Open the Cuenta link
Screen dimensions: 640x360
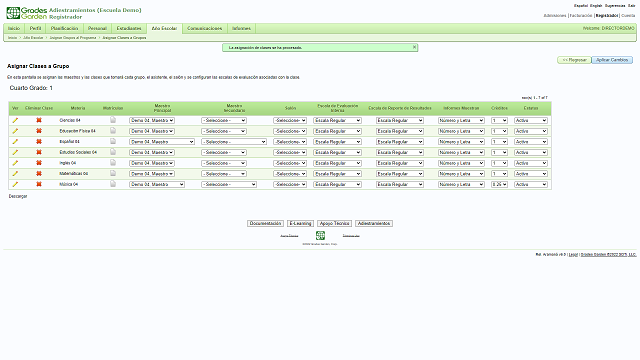[628, 16]
